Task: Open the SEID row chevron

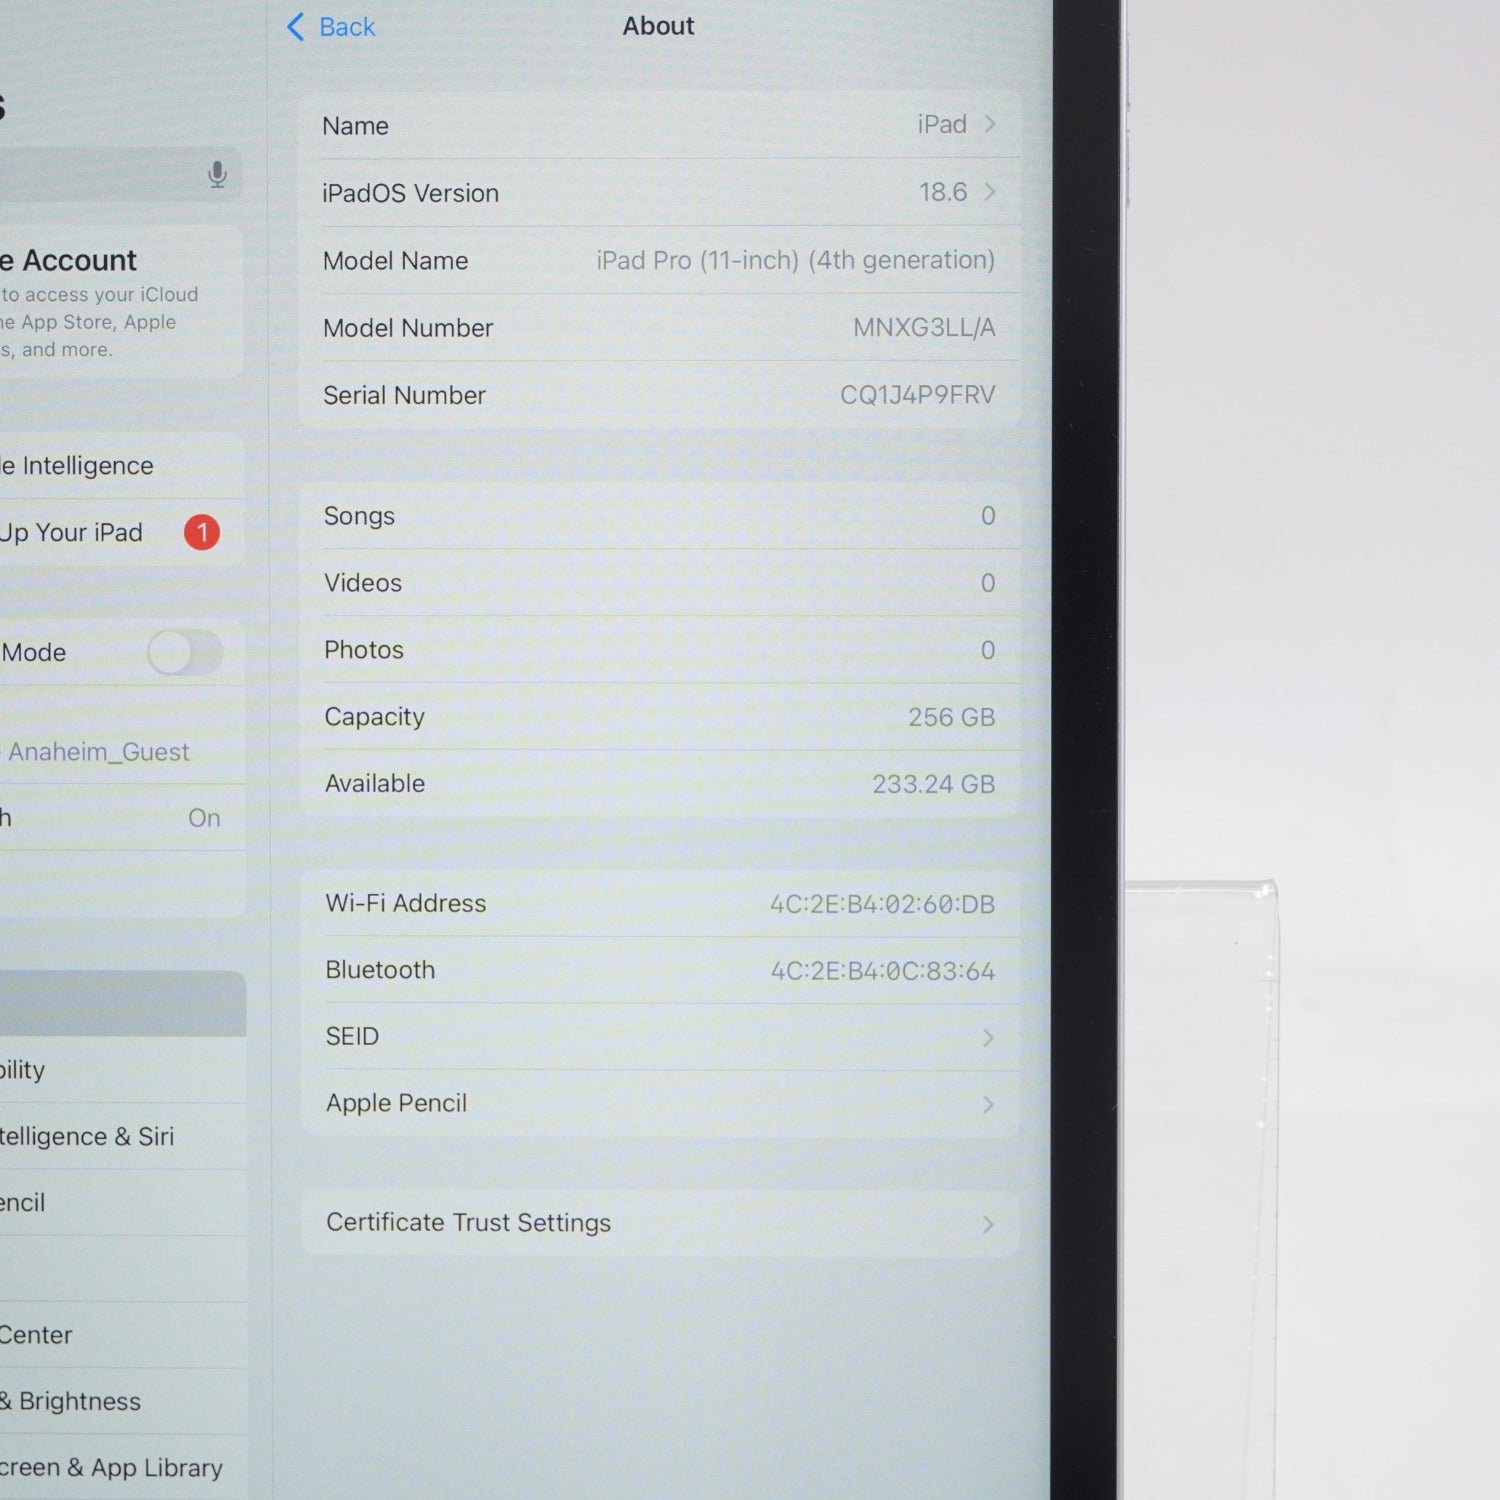Action: pos(988,1038)
